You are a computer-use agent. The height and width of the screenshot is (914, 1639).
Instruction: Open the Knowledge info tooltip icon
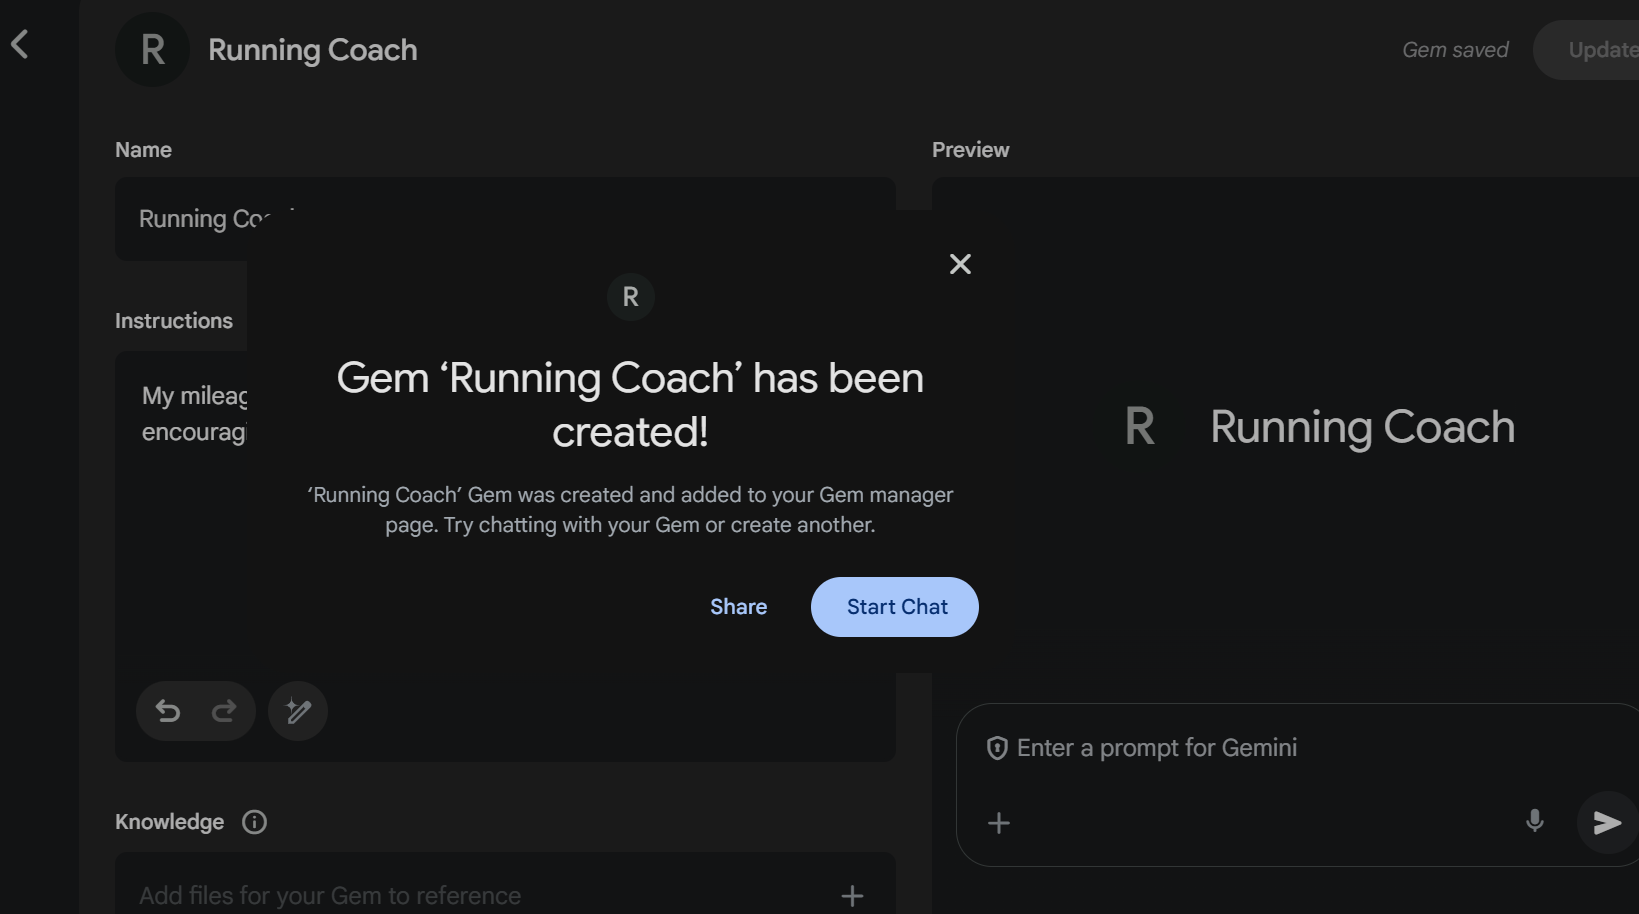tap(255, 822)
